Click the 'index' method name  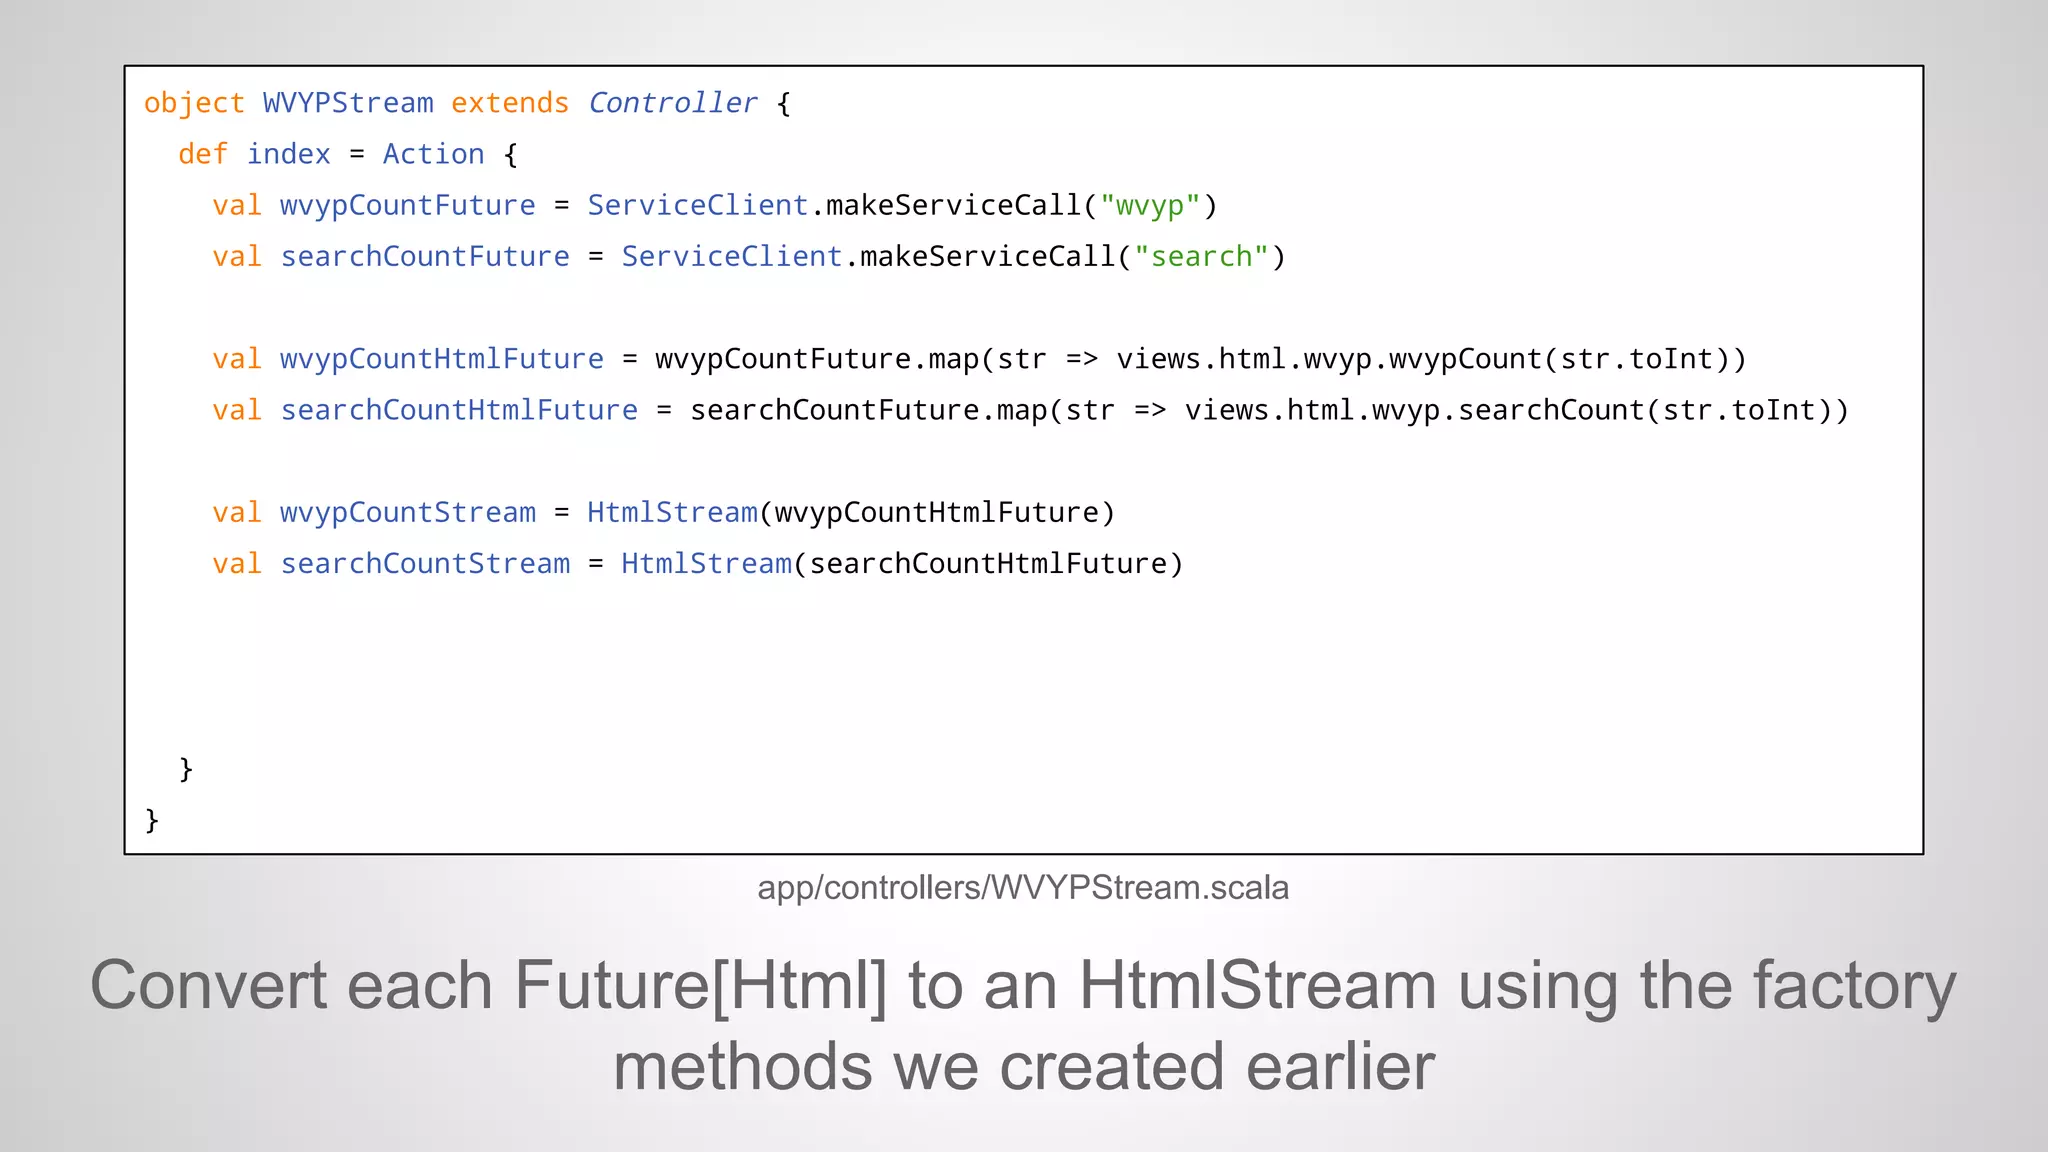click(288, 154)
